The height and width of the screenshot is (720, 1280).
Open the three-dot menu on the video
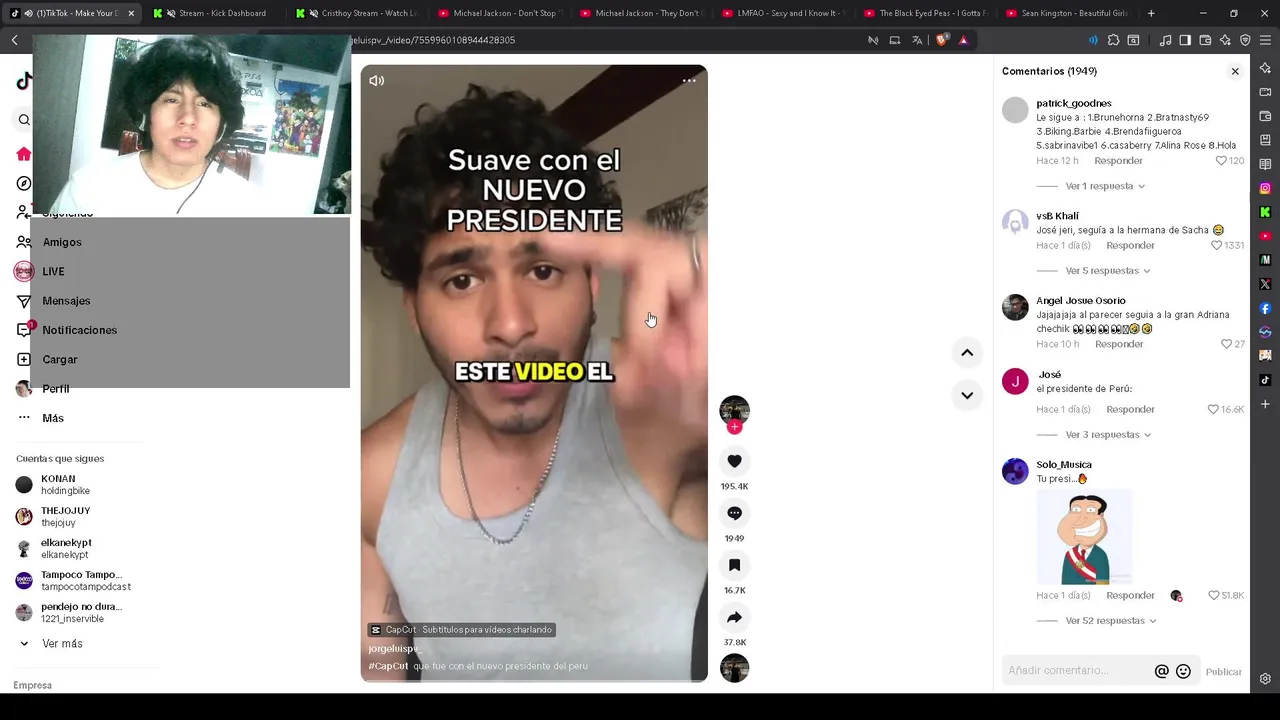pos(689,81)
